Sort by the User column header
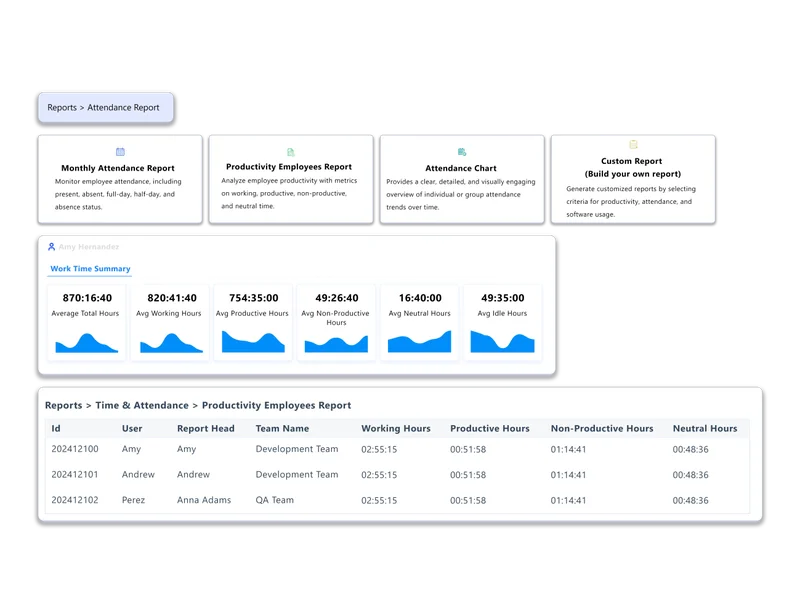800x613 pixels. [x=132, y=428]
